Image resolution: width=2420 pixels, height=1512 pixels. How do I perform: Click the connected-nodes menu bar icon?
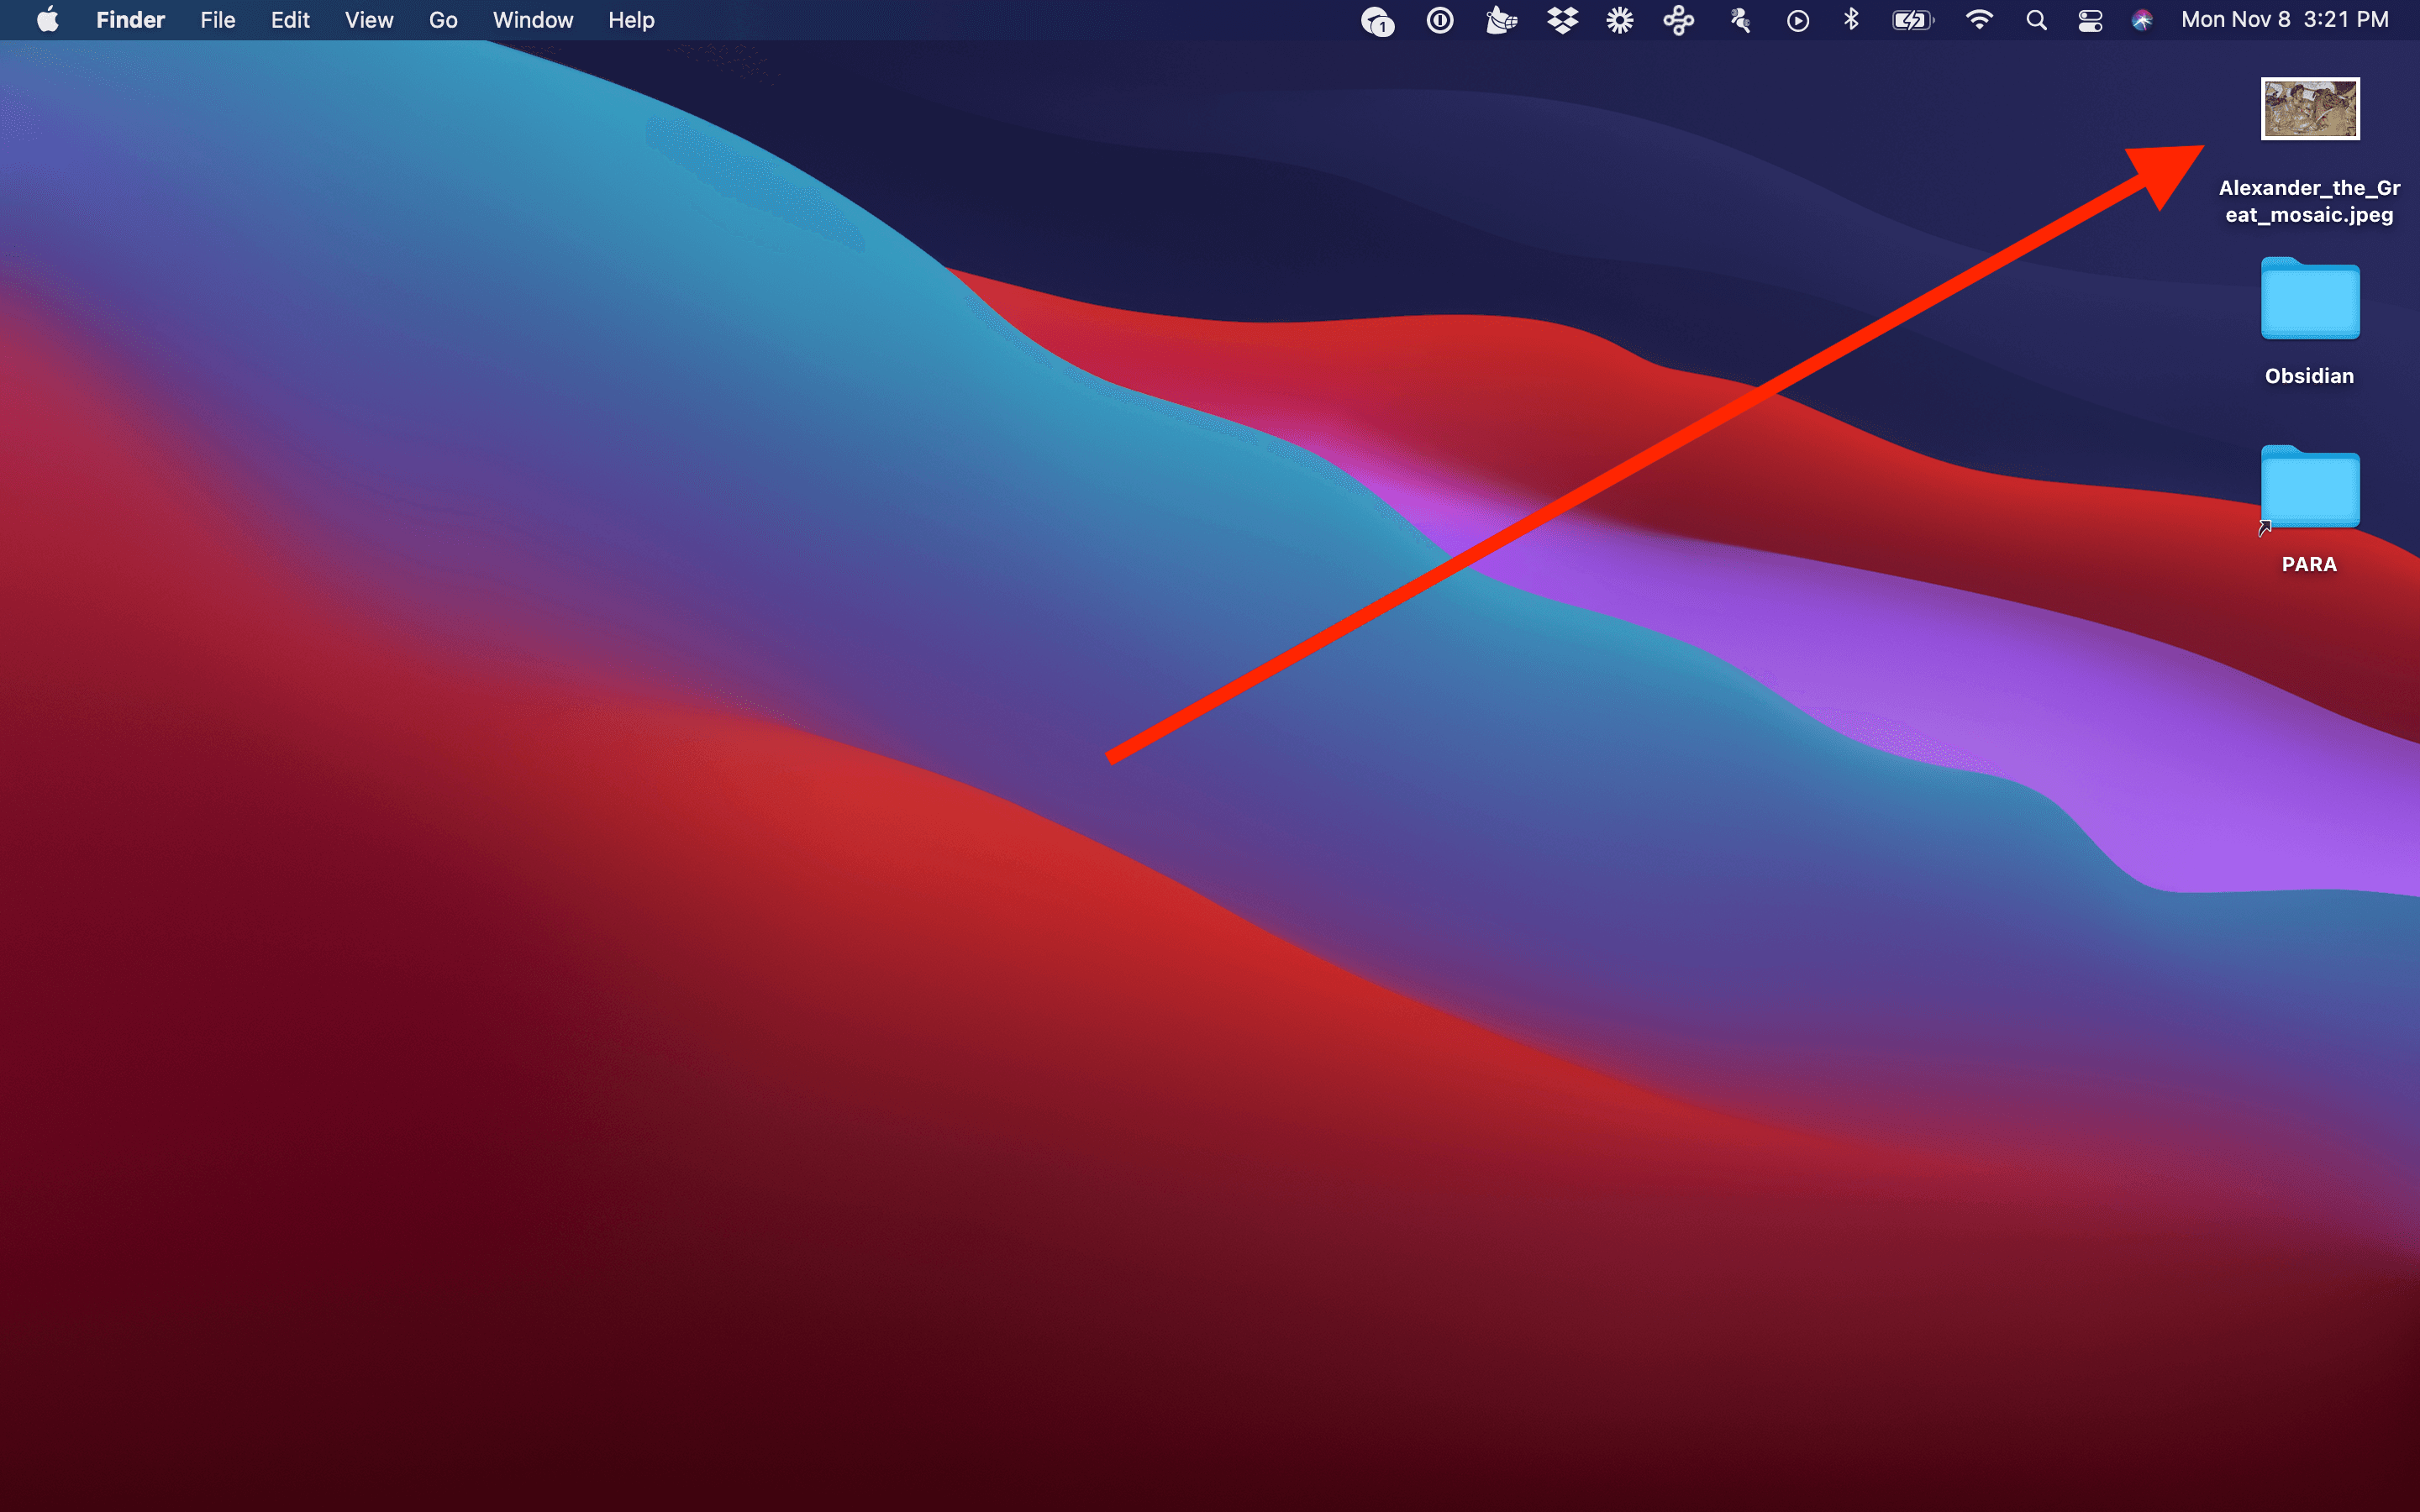coord(1679,20)
